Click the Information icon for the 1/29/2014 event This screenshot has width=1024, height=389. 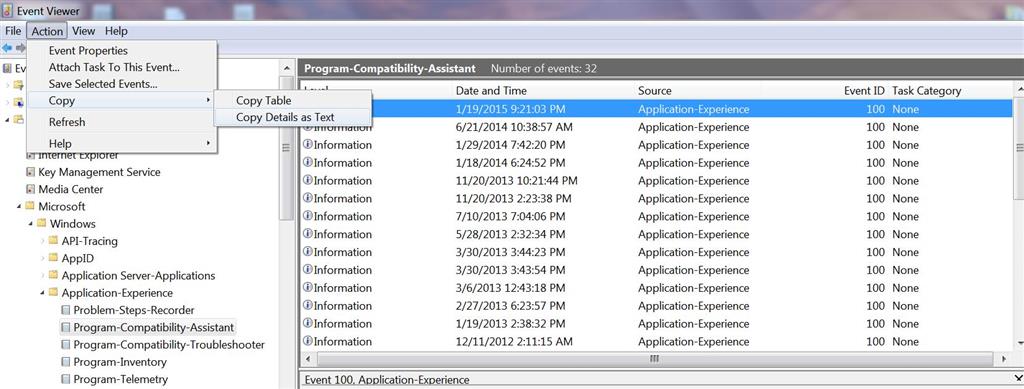coord(308,144)
